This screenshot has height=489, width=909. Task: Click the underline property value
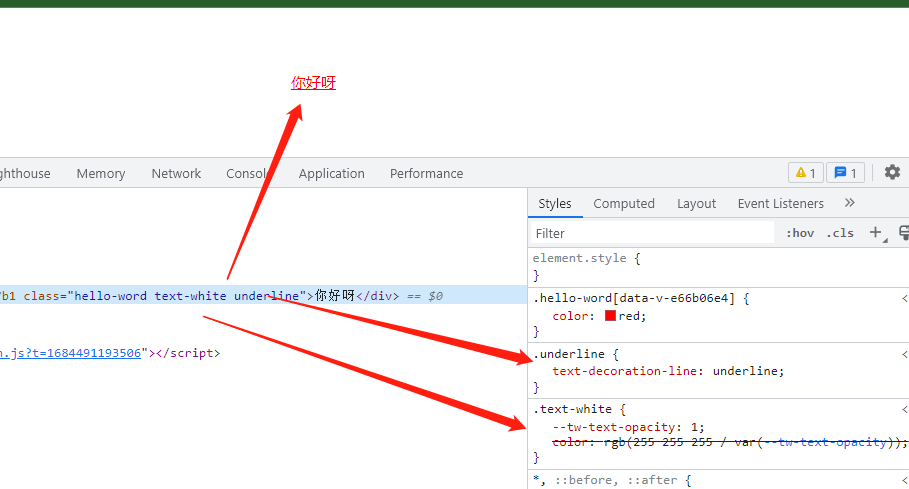tap(747, 371)
